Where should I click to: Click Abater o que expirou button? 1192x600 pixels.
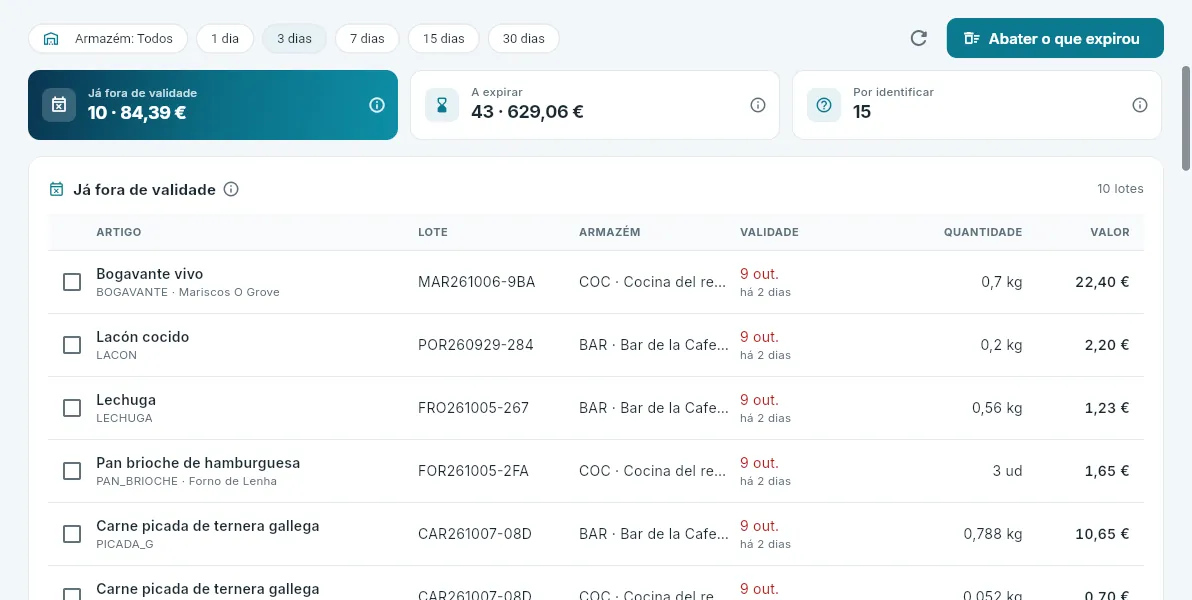point(1055,38)
